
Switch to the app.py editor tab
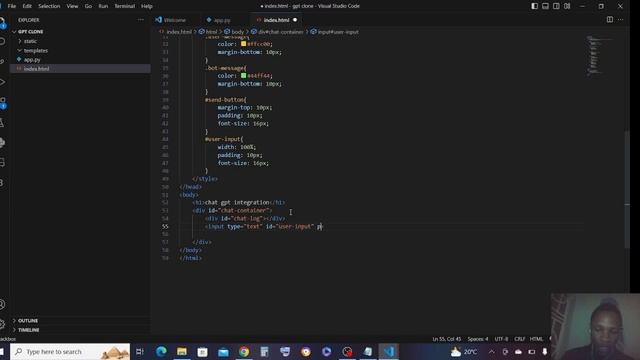pyautogui.click(x=222, y=20)
